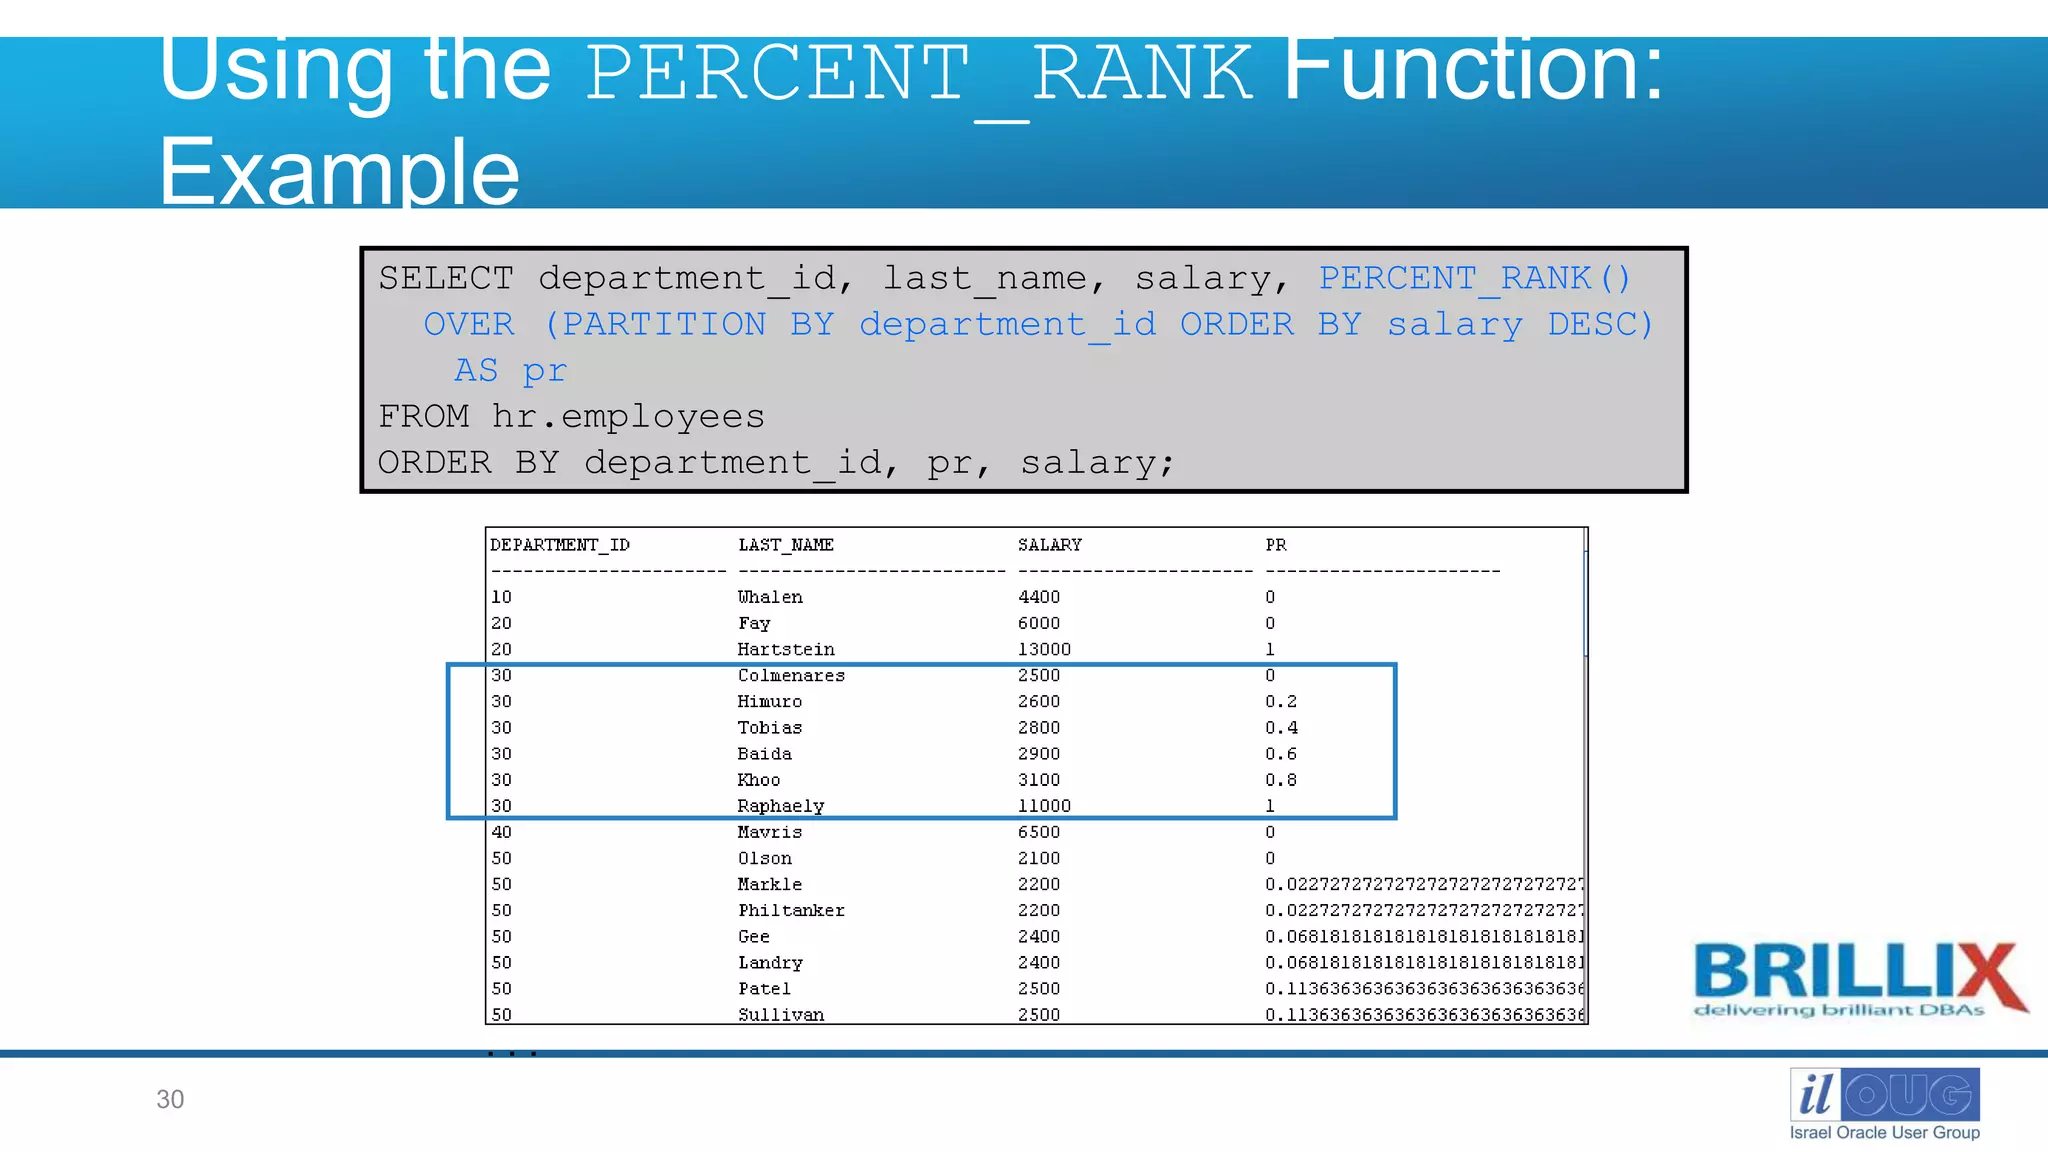This screenshot has width=2048, height=1152.
Task: Click salary 3100 in Khoo's row
Action: (x=1039, y=779)
